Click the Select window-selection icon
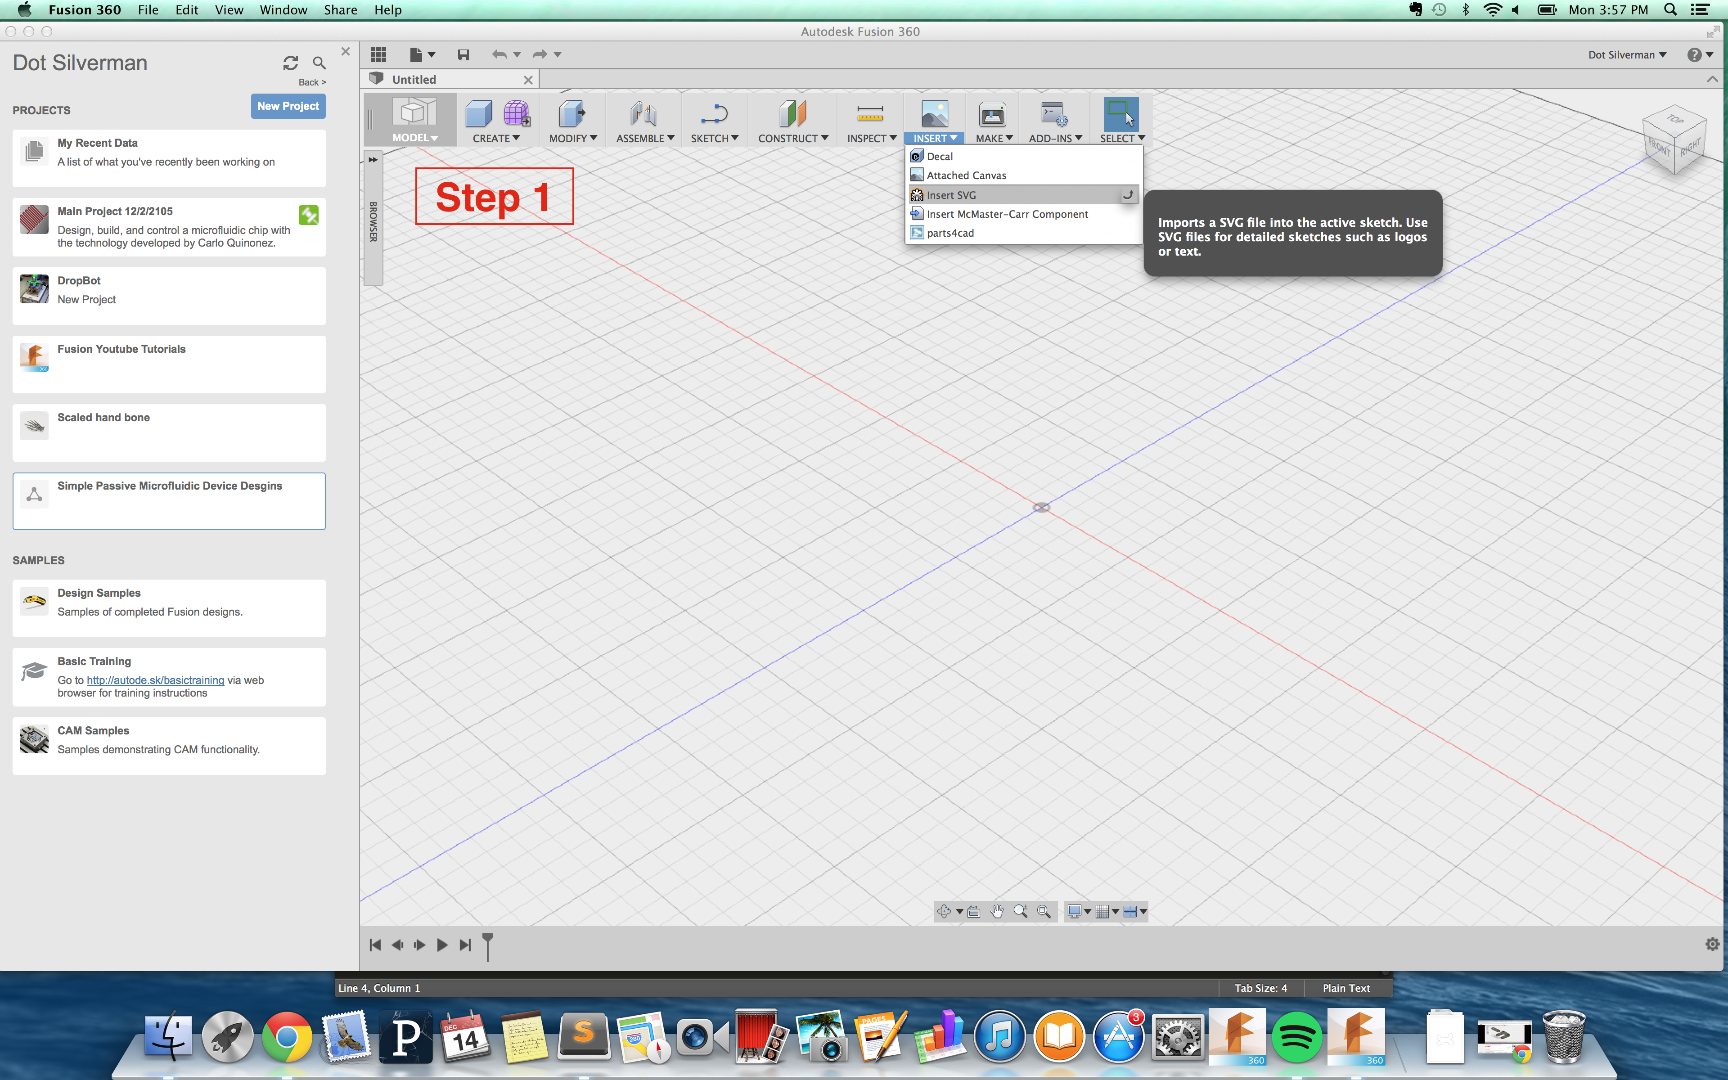Screen dimensions: 1728x1080 pyautogui.click(x=1121, y=114)
